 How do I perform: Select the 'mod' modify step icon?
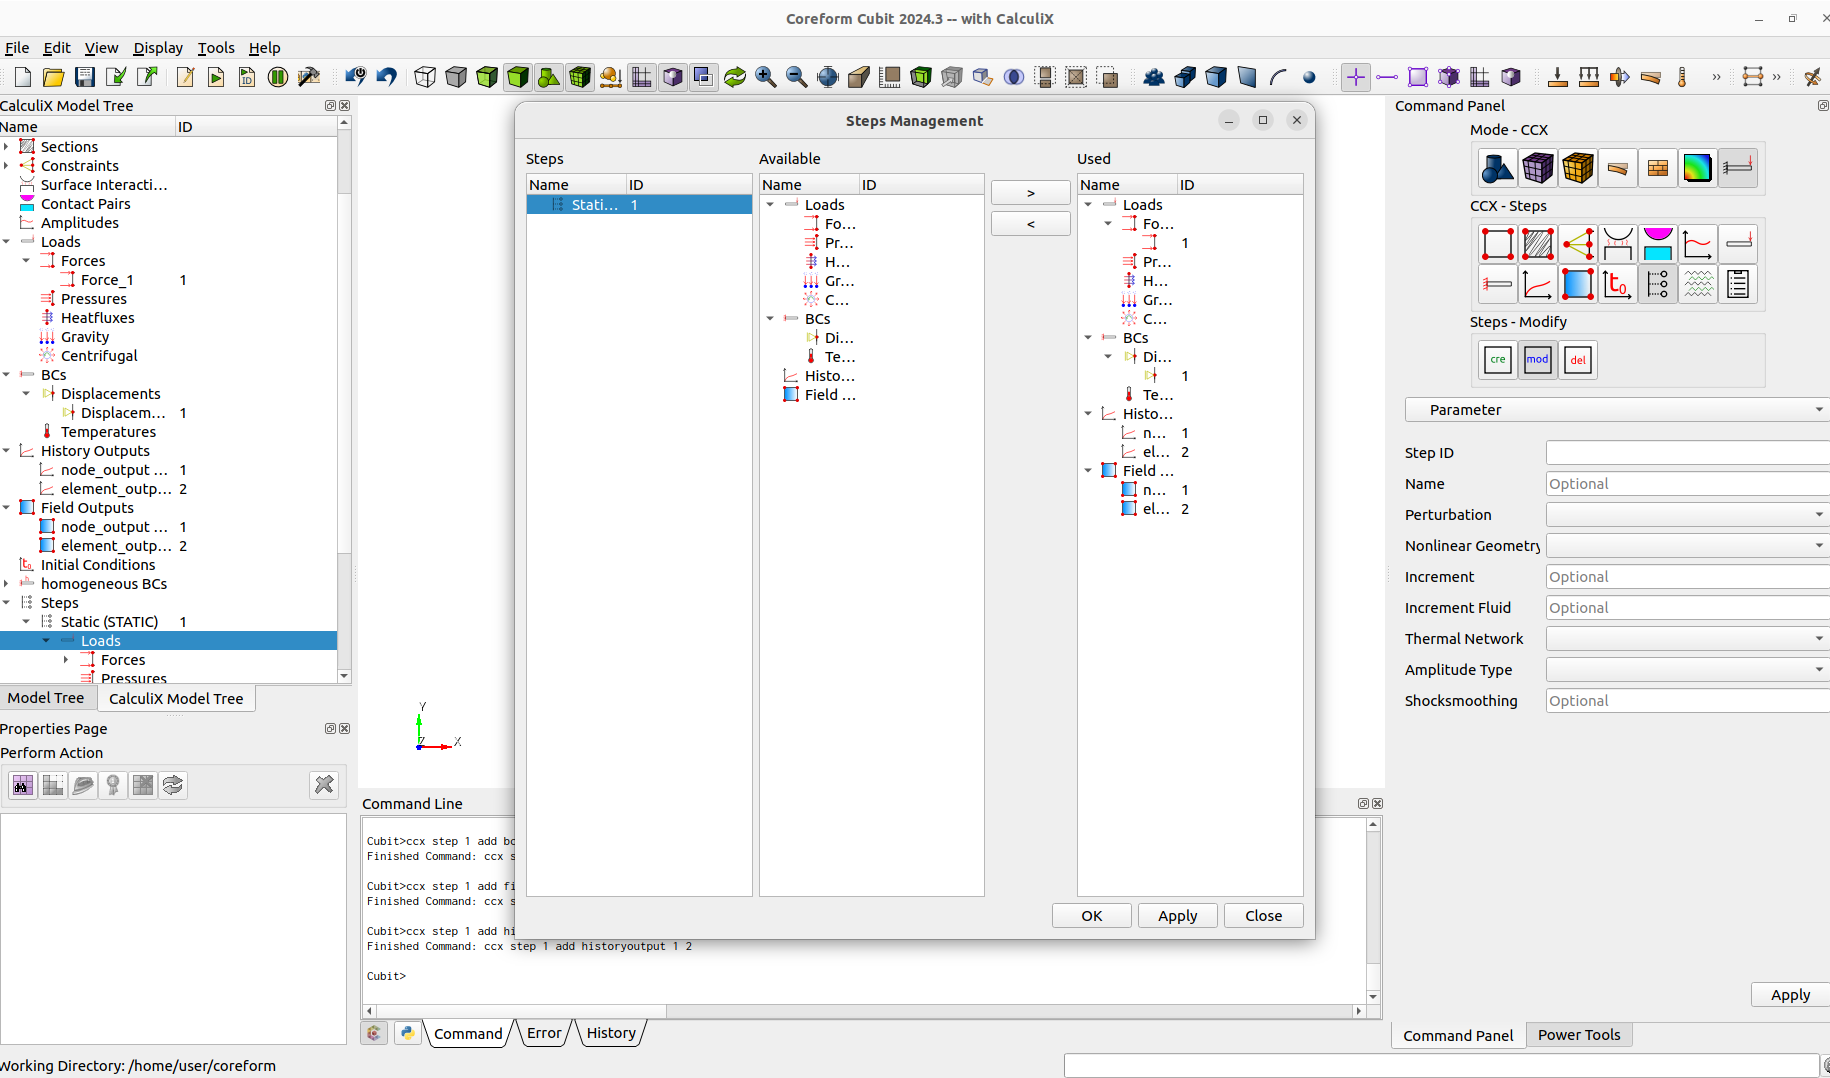[1537, 360]
